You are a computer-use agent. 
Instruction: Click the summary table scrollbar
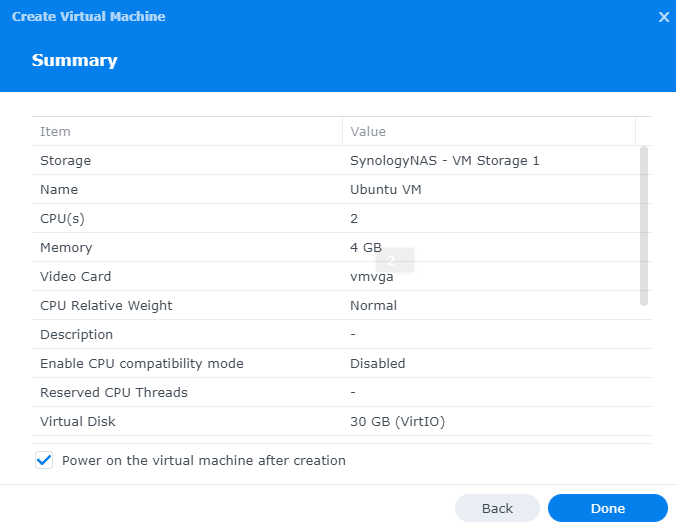coord(644,226)
